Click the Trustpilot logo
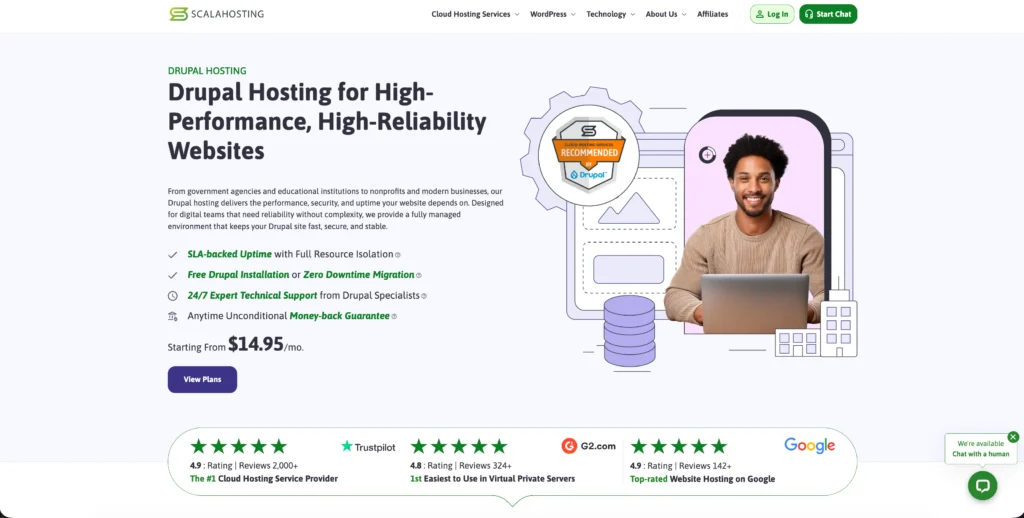This screenshot has width=1024, height=518. click(x=368, y=447)
